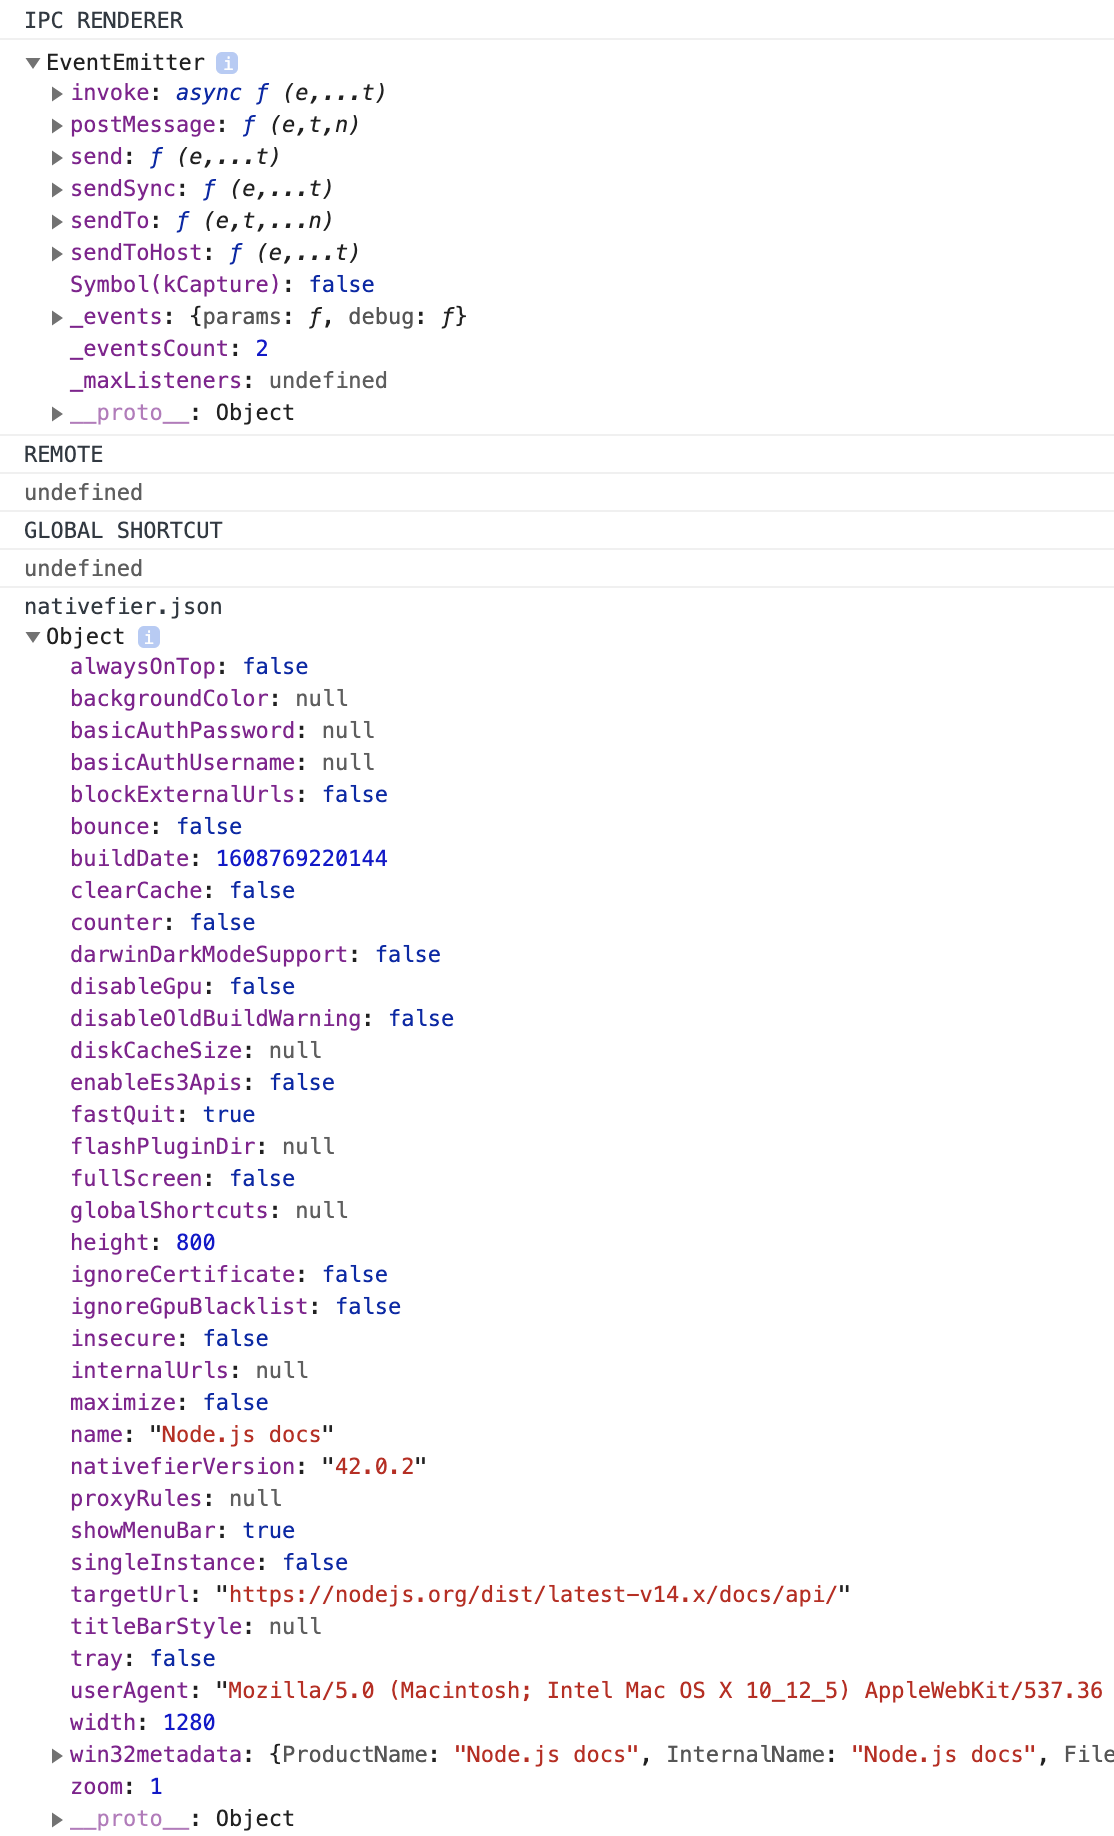Viewport: 1114px width, 1836px height.
Task: Click the bounce property
Action: pyautogui.click(x=110, y=826)
